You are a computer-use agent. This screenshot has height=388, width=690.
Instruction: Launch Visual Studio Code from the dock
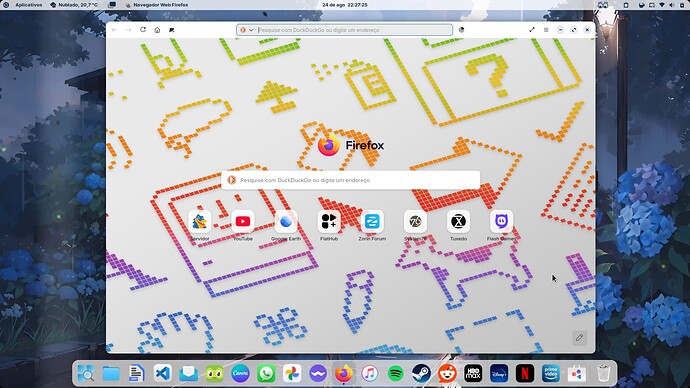click(163, 373)
